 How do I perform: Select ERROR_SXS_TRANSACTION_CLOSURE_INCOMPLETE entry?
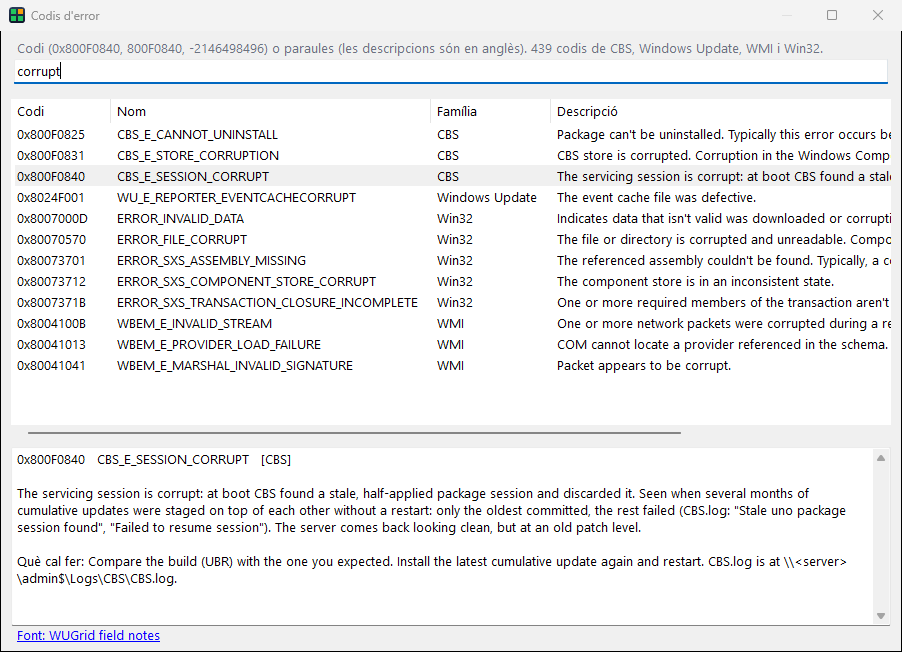267,303
